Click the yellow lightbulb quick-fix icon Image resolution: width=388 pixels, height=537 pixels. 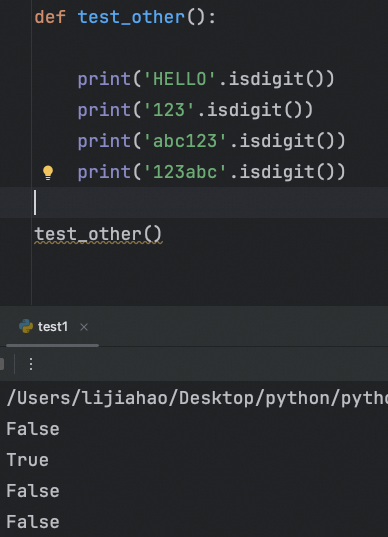[48, 172]
